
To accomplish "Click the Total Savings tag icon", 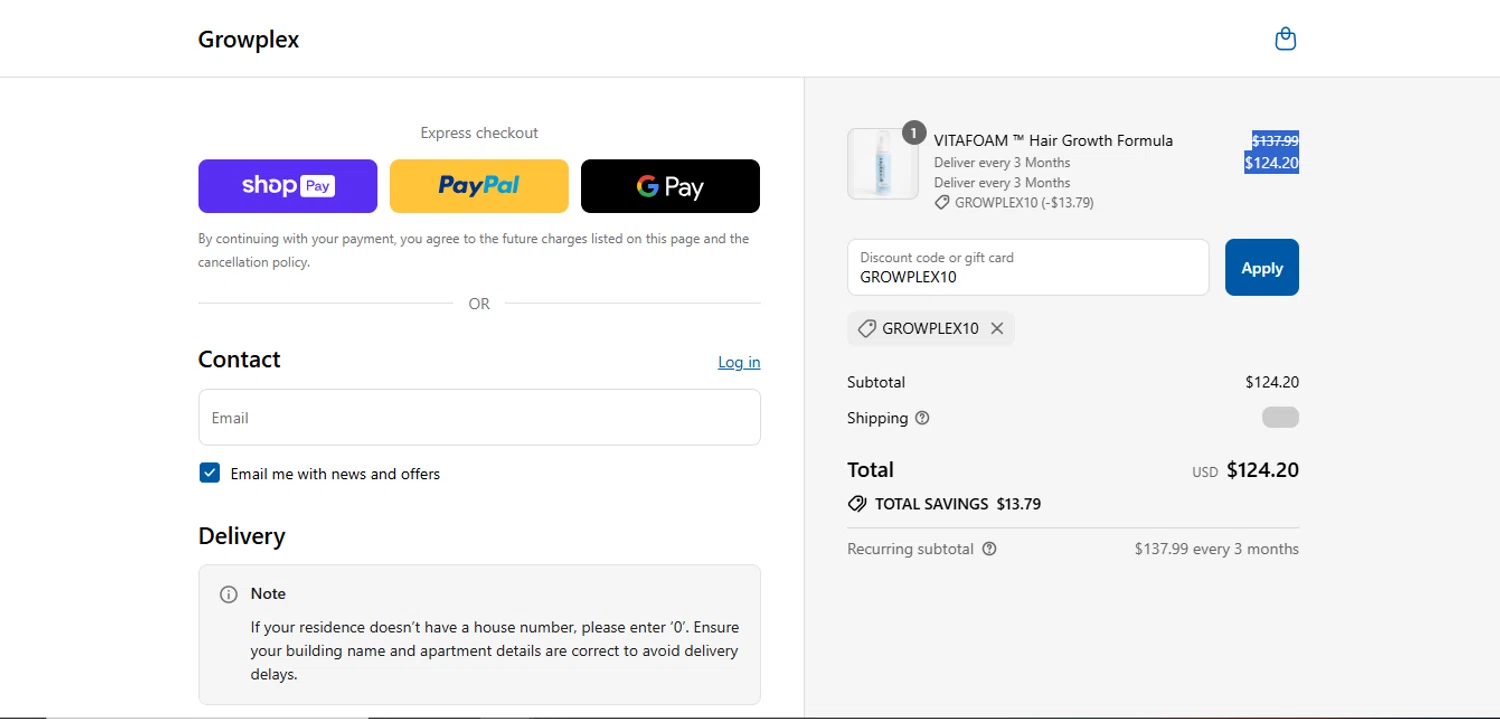I will (857, 504).
